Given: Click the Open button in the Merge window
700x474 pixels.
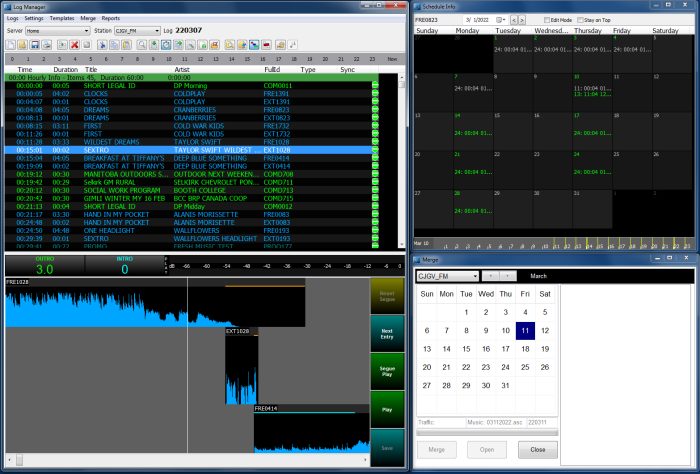Looking at the screenshot, I should pos(487,449).
